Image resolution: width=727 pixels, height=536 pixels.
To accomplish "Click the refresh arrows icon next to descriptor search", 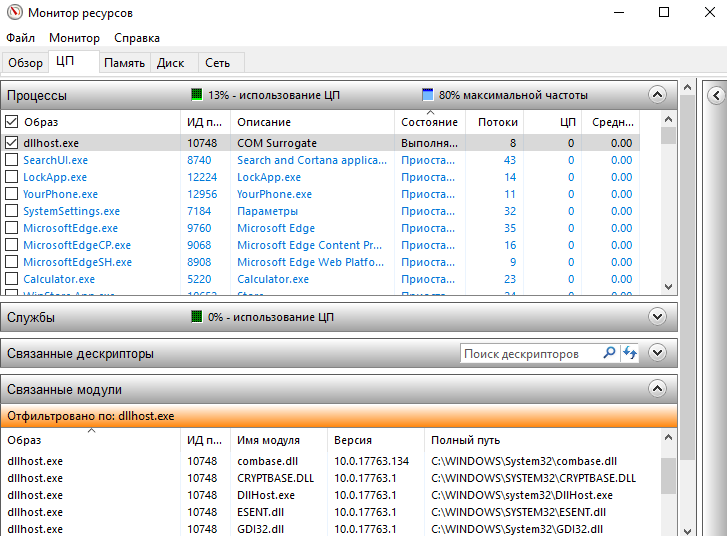I will click(x=630, y=353).
